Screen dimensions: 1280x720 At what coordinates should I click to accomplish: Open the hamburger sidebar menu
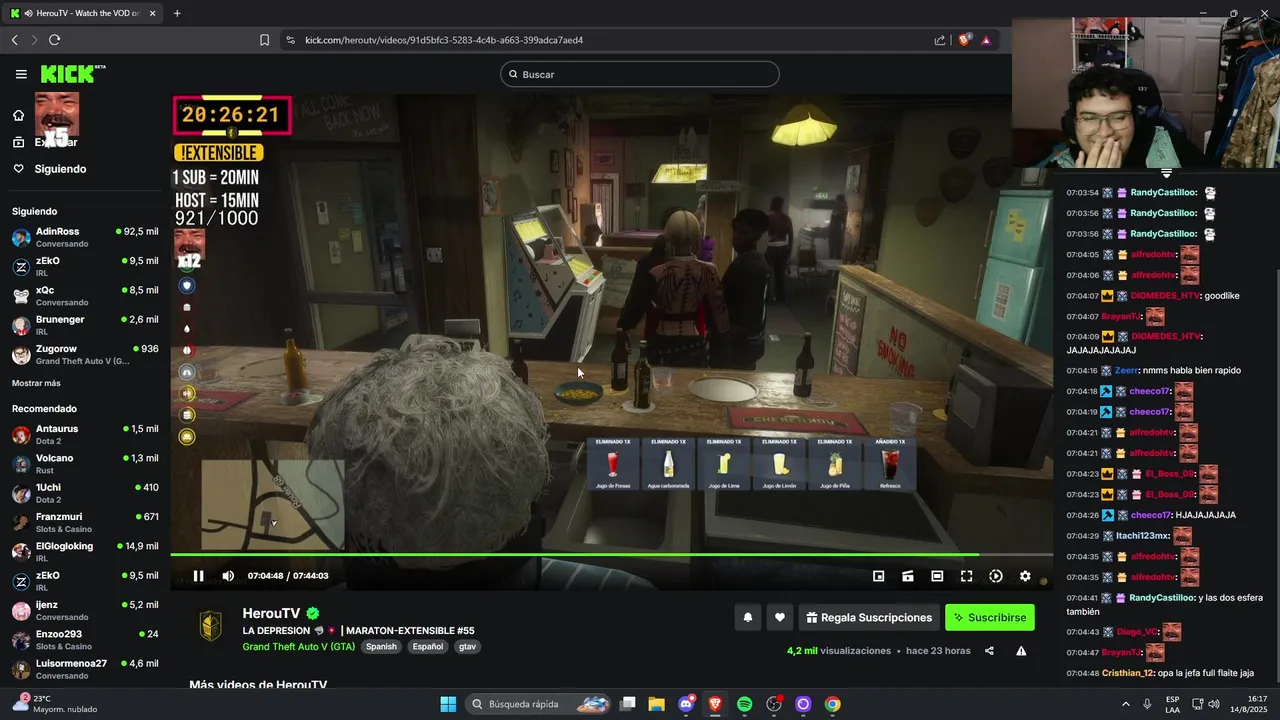[x=21, y=74]
